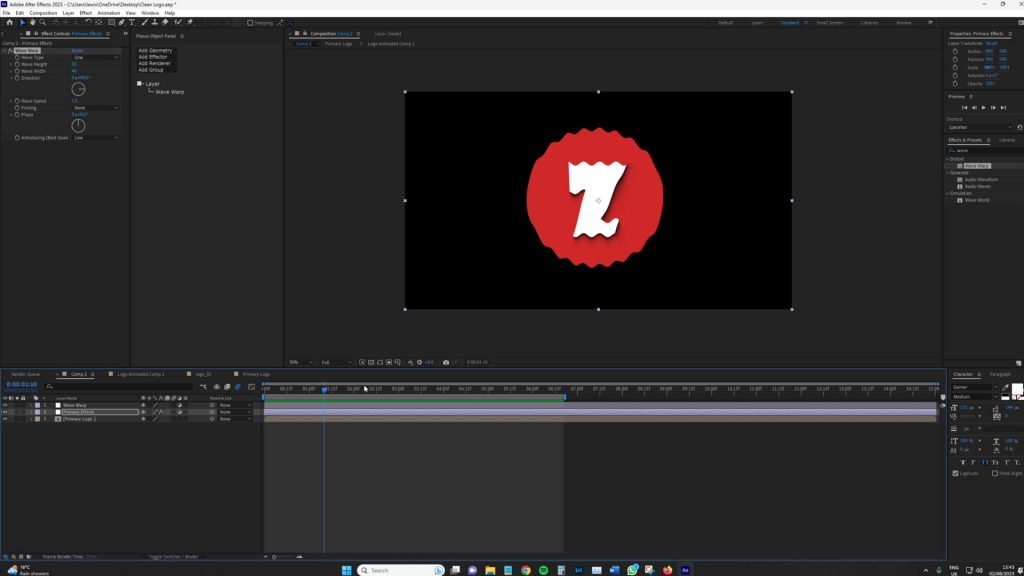Switch to Logo Animated Comp 1 timeline tab
The image size is (1024, 576).
[140, 374]
